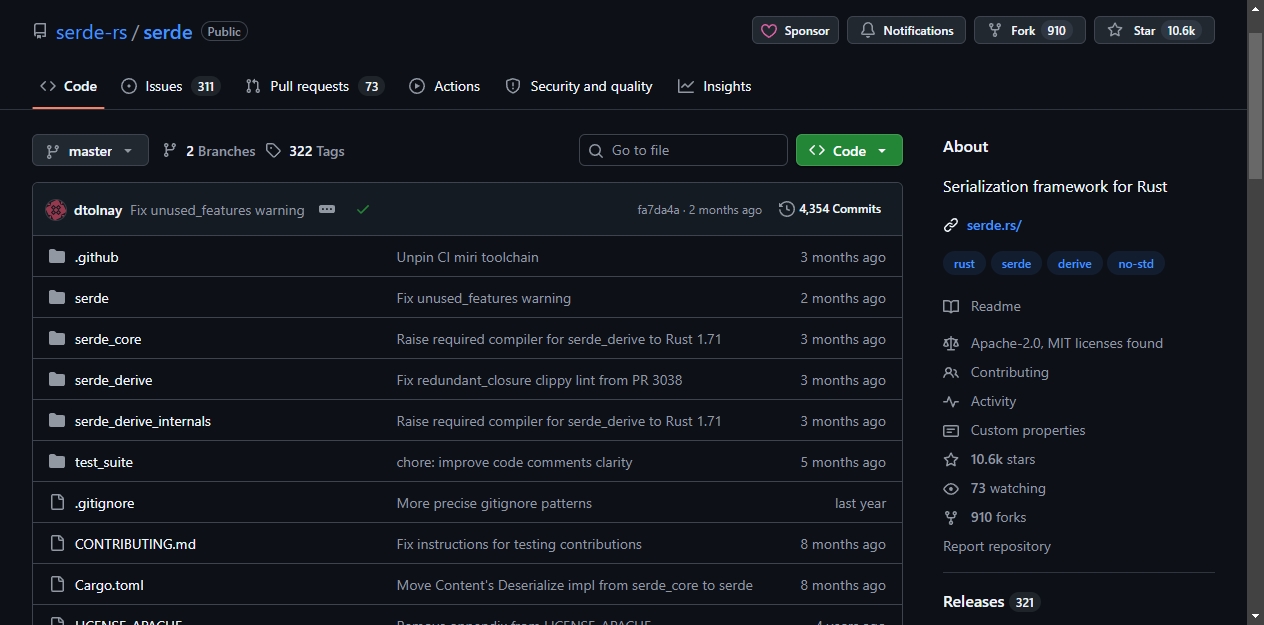This screenshot has width=1264, height=625.
Task: Open the Security and quality tab
Action: click(x=579, y=86)
